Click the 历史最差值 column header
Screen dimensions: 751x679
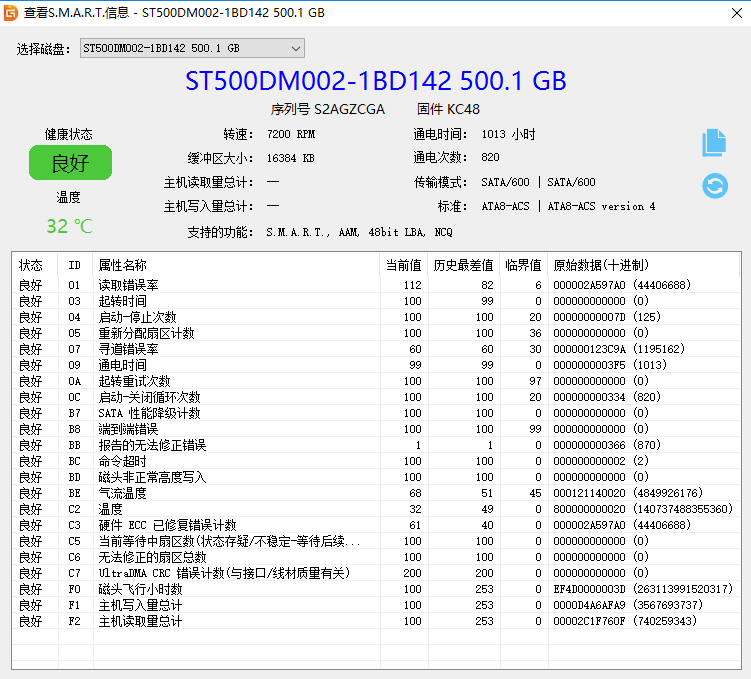[x=463, y=265]
